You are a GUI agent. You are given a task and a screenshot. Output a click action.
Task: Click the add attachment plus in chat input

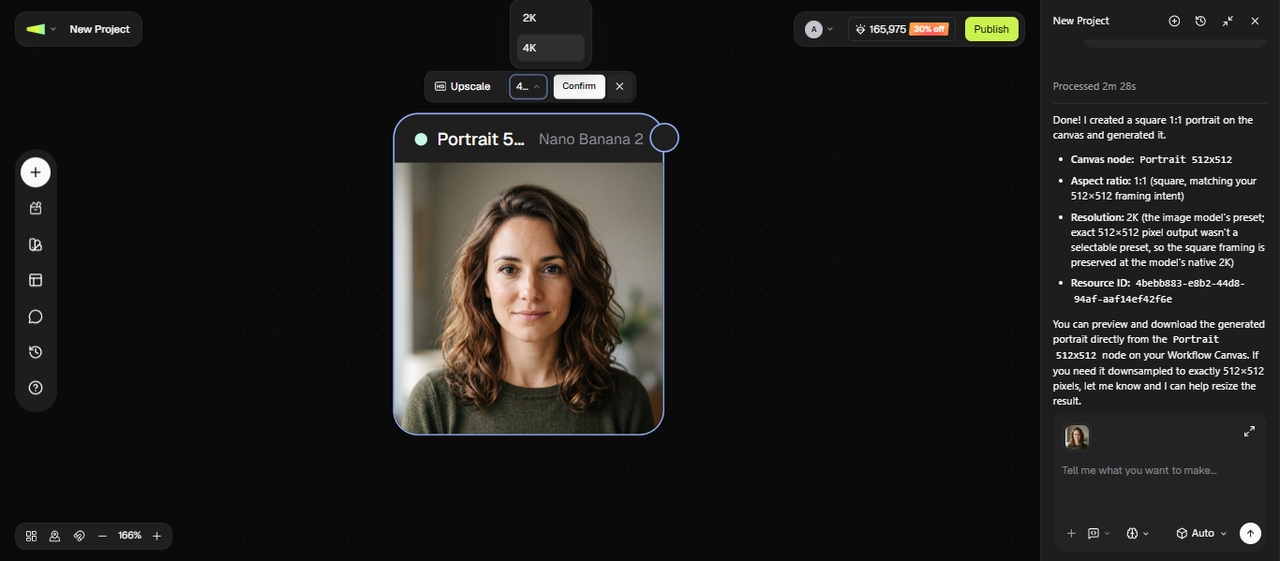1071,533
